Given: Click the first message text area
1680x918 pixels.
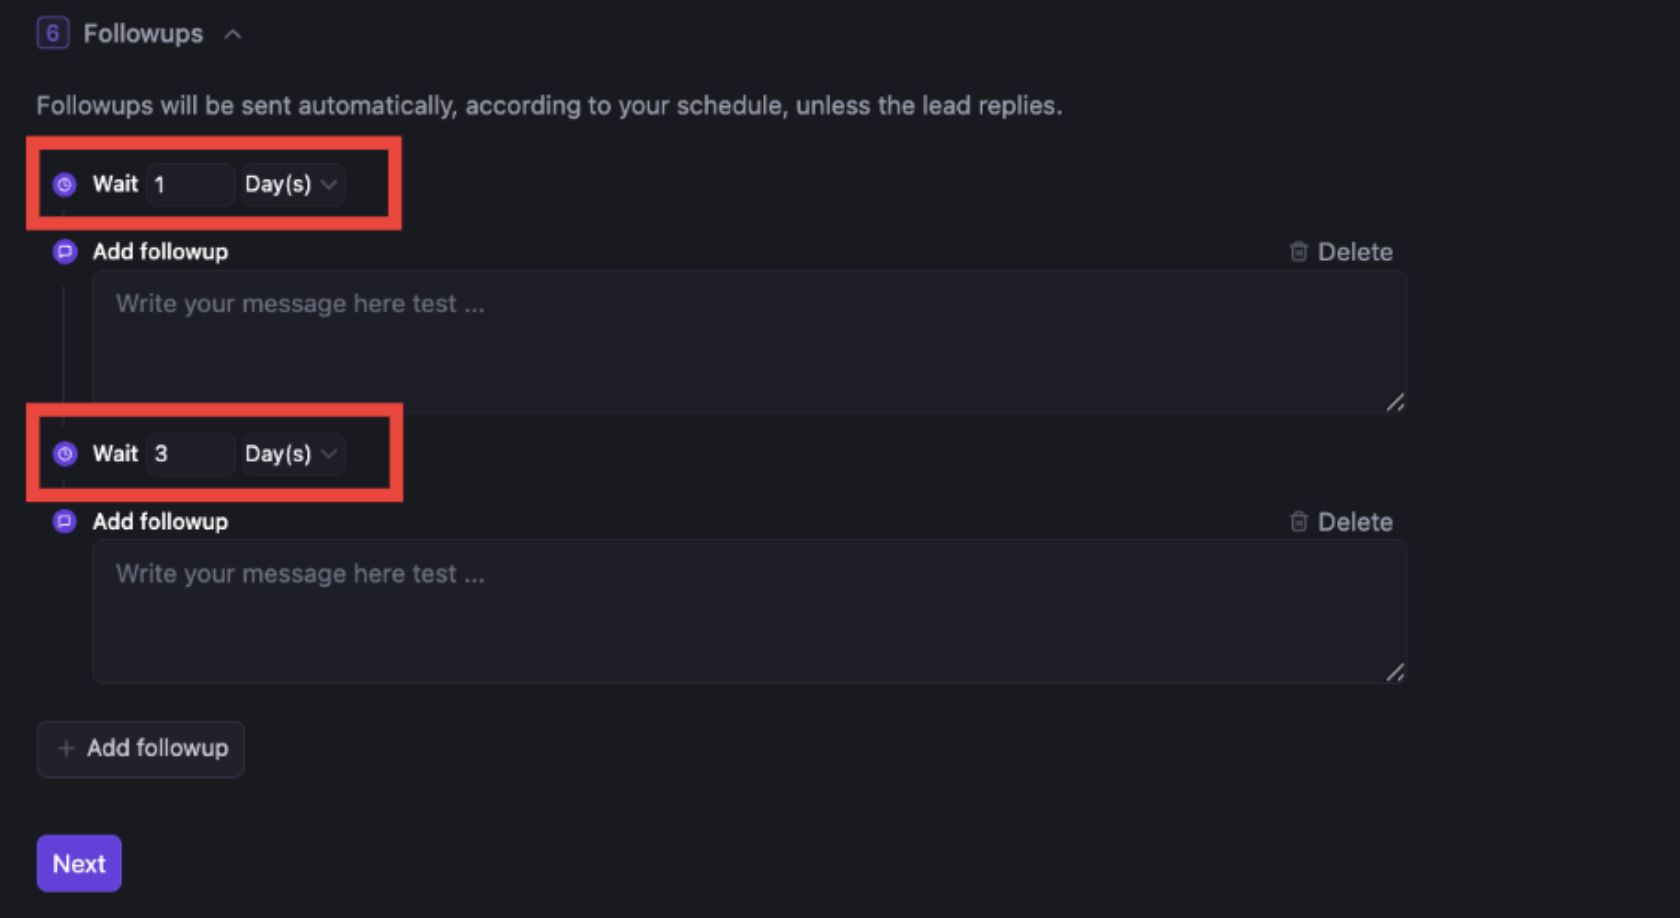Looking at the screenshot, I should point(749,340).
